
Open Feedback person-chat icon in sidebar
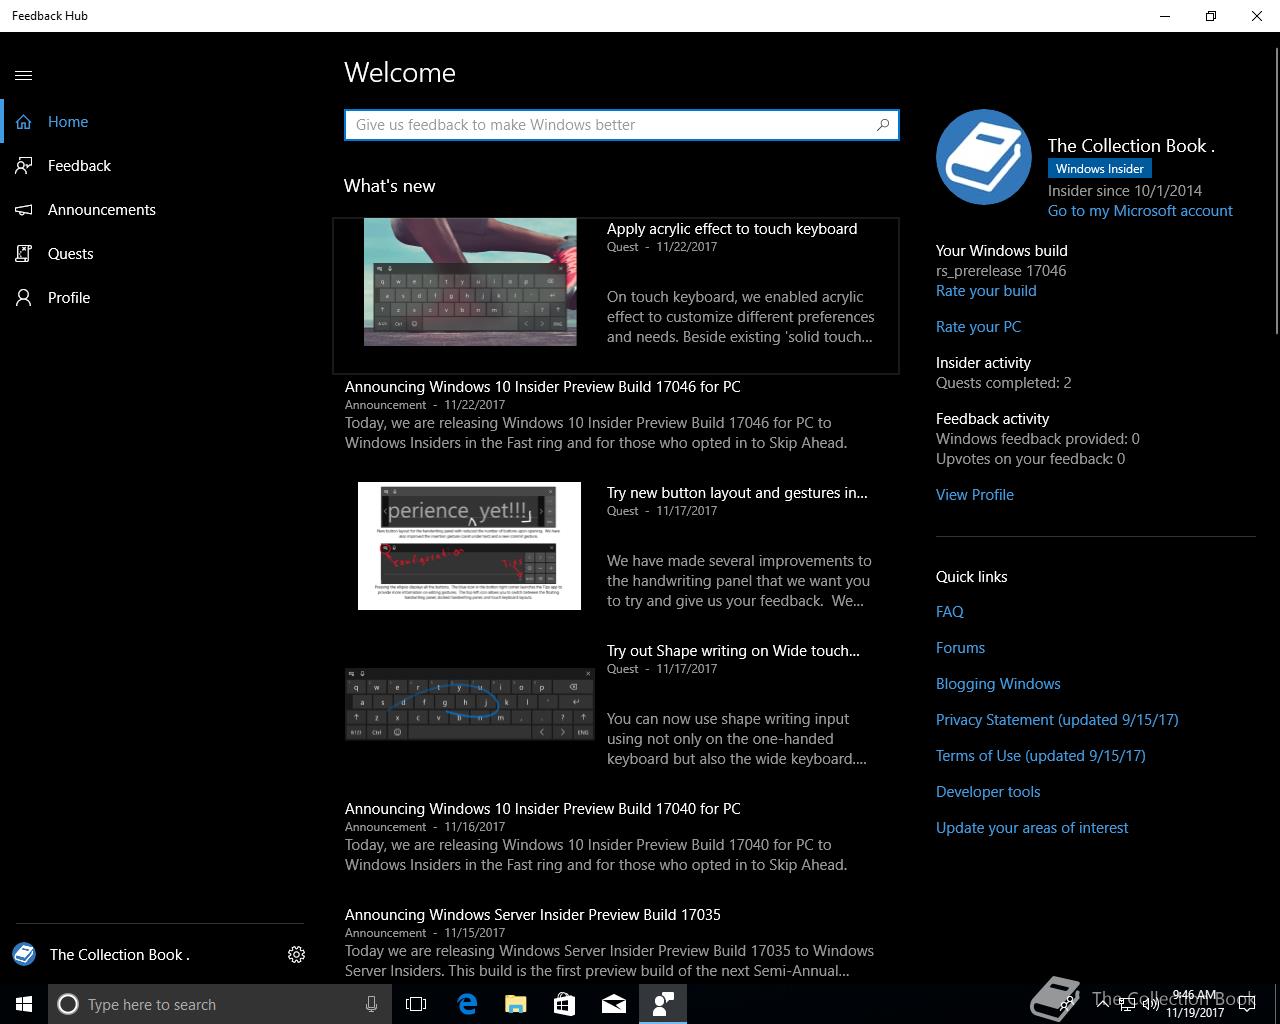[x=24, y=166]
